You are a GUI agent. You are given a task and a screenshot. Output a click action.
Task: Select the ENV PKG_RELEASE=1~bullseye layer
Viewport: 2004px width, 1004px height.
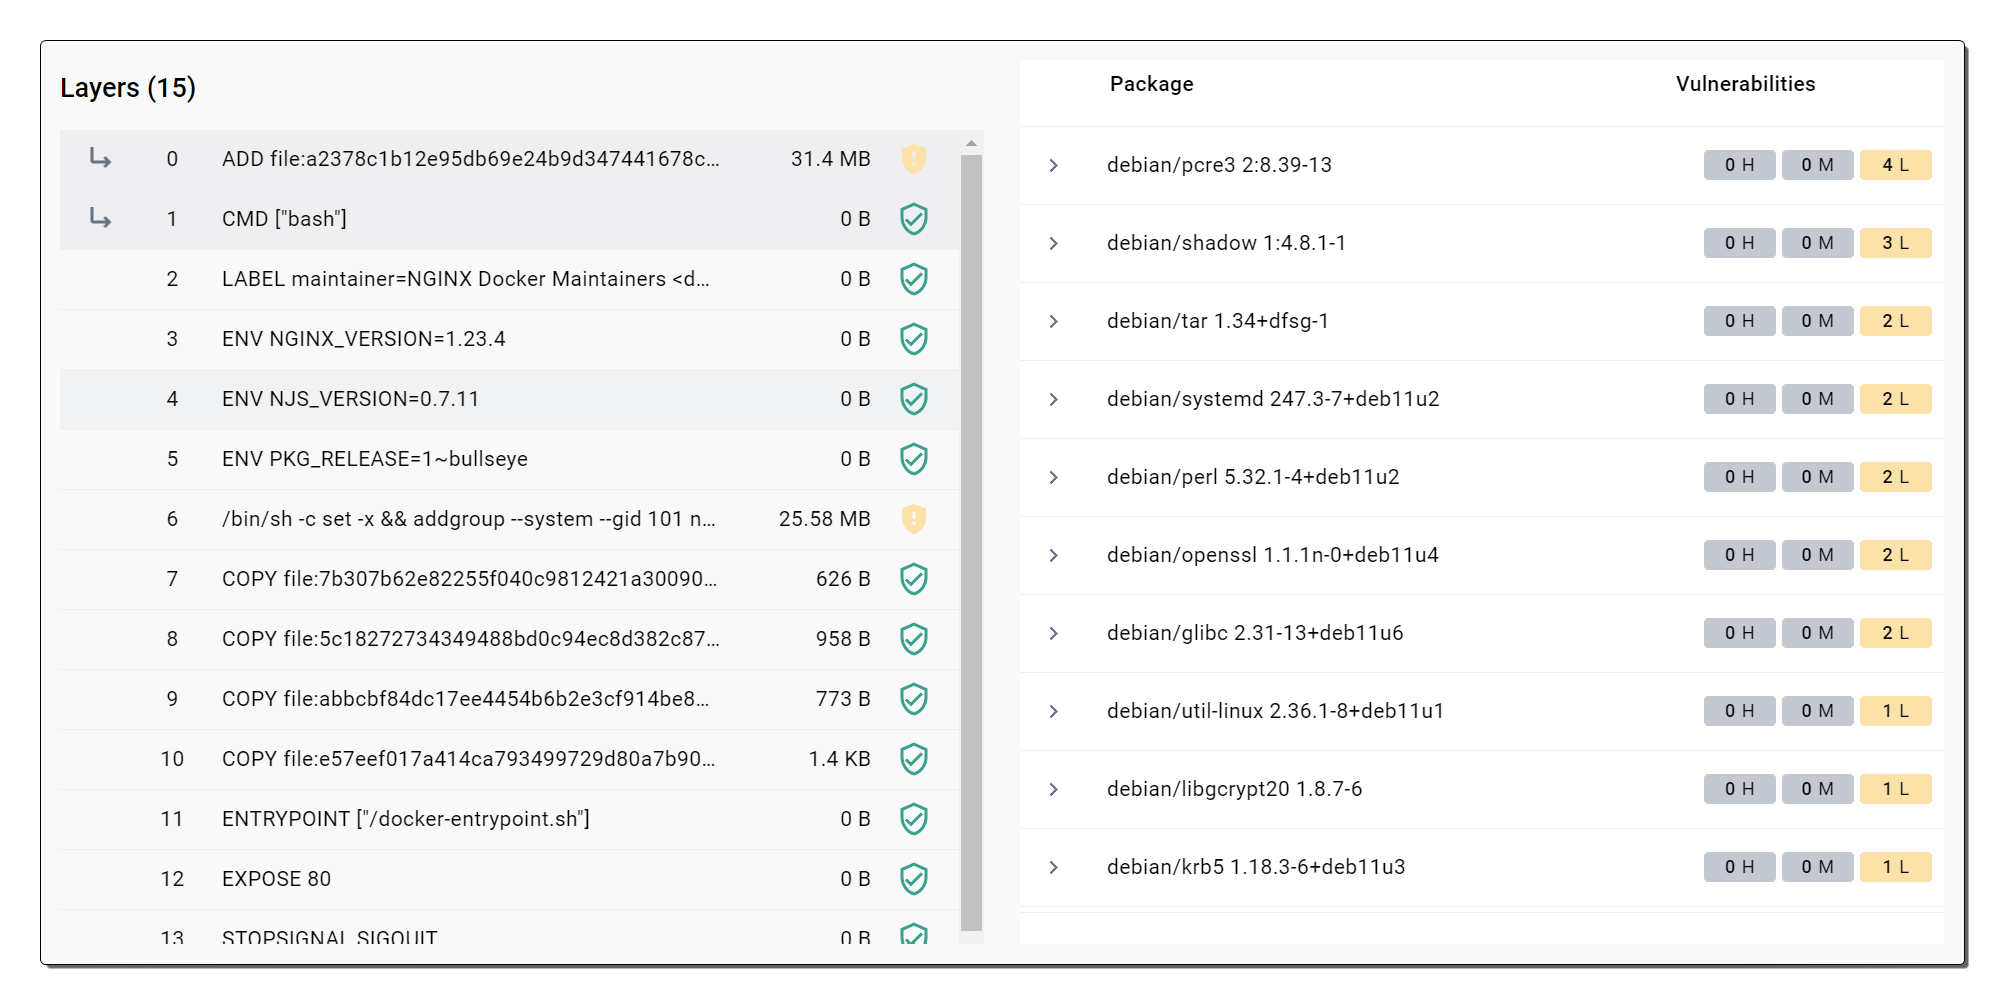[510, 459]
